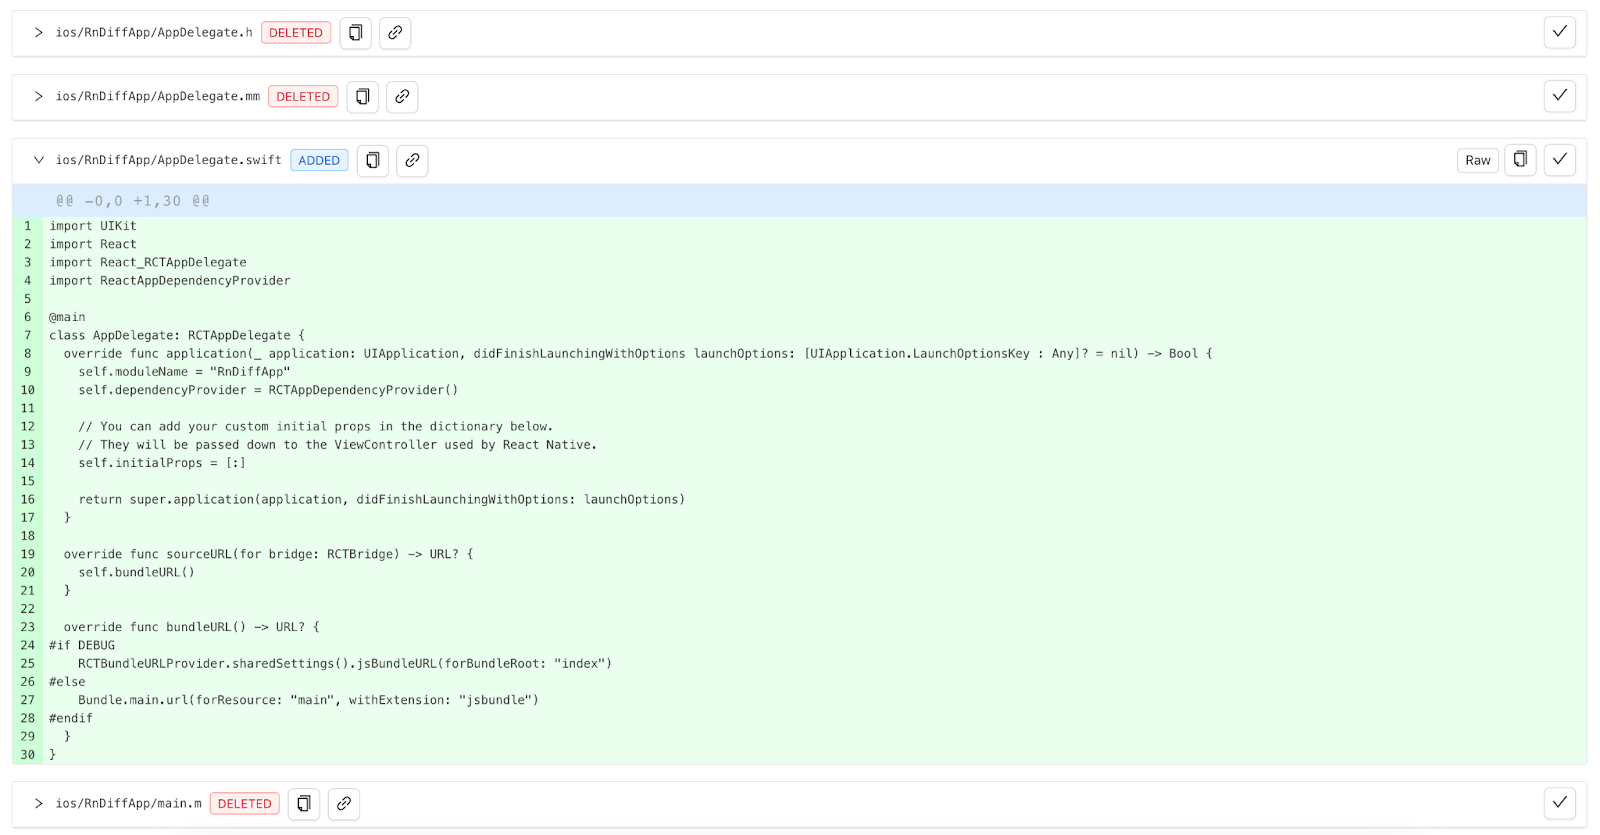Copy file path of main.m
The width and height of the screenshot is (1600, 835).
tap(304, 804)
